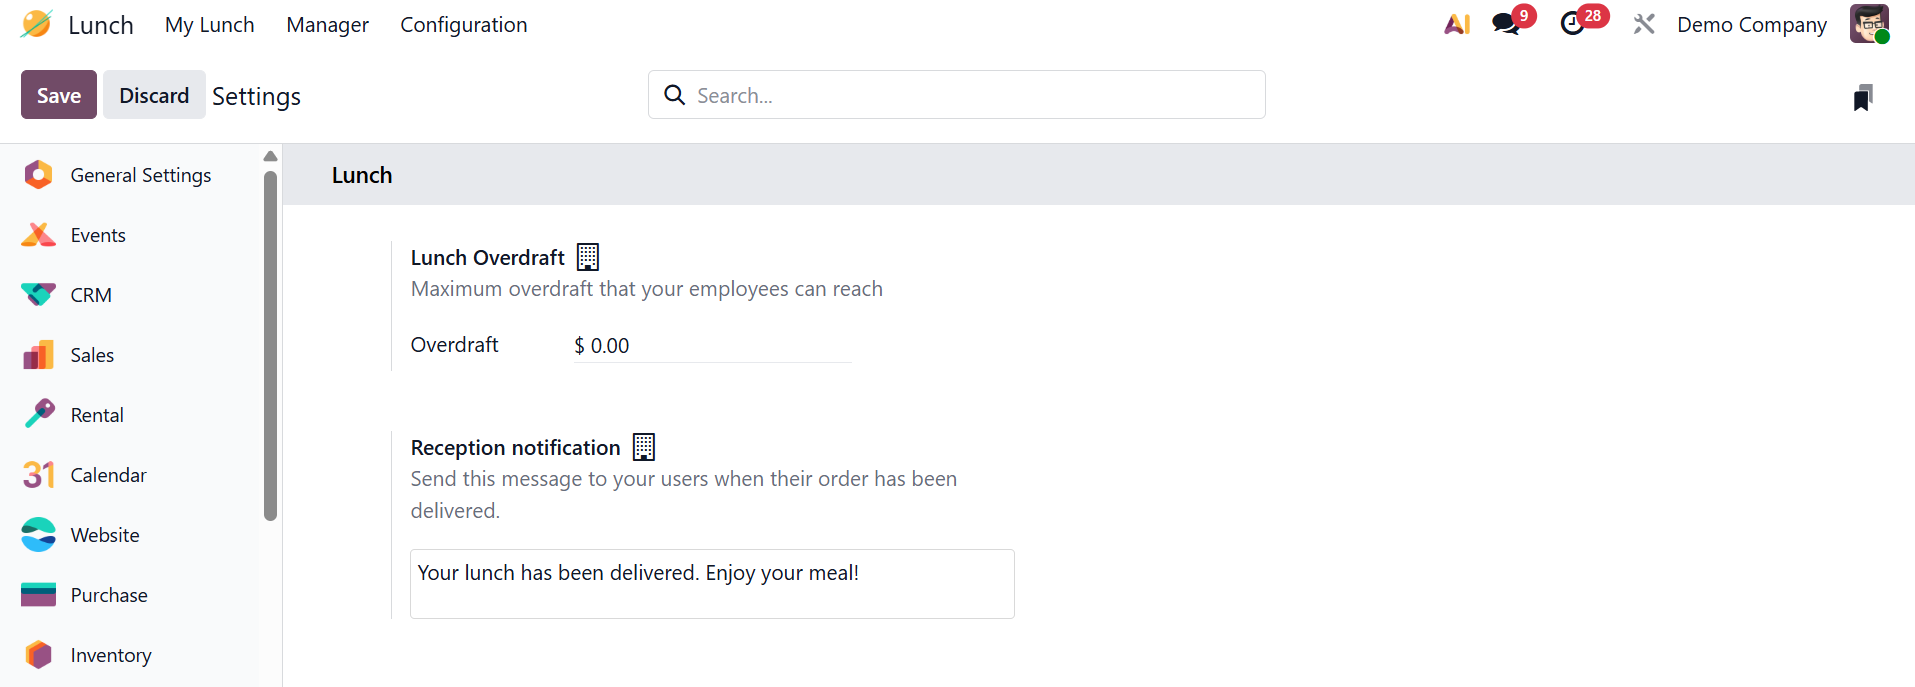
Task: Select the Inventory settings tab
Action: pyautogui.click(x=110, y=655)
